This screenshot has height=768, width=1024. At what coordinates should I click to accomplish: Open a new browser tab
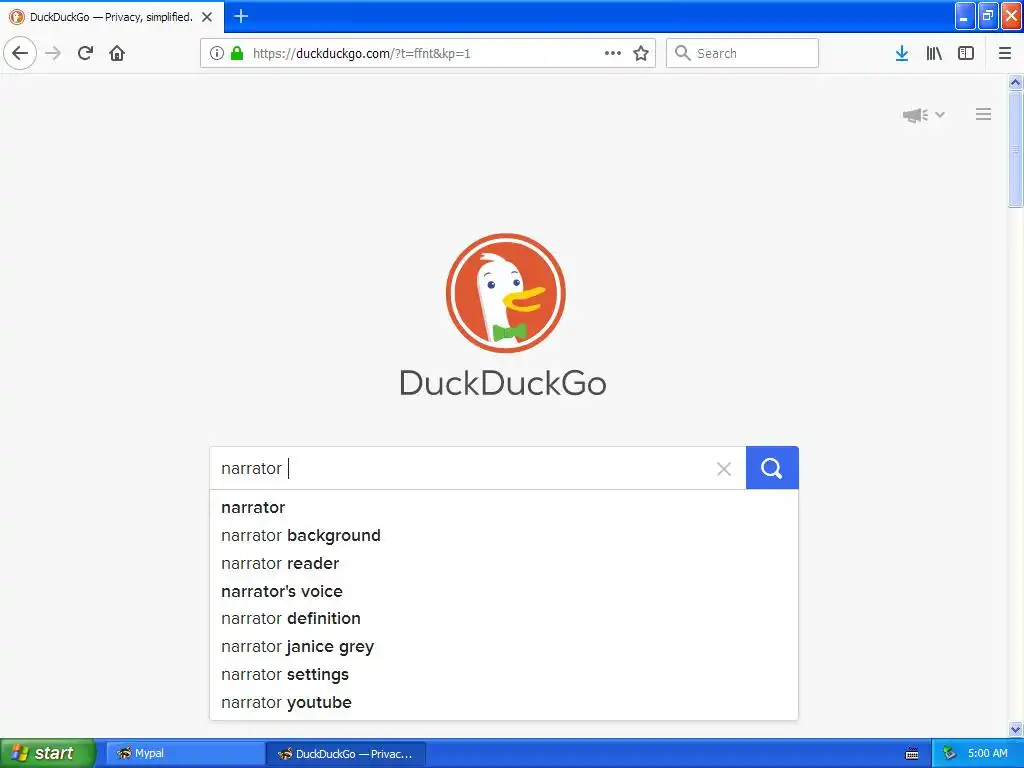[240, 16]
